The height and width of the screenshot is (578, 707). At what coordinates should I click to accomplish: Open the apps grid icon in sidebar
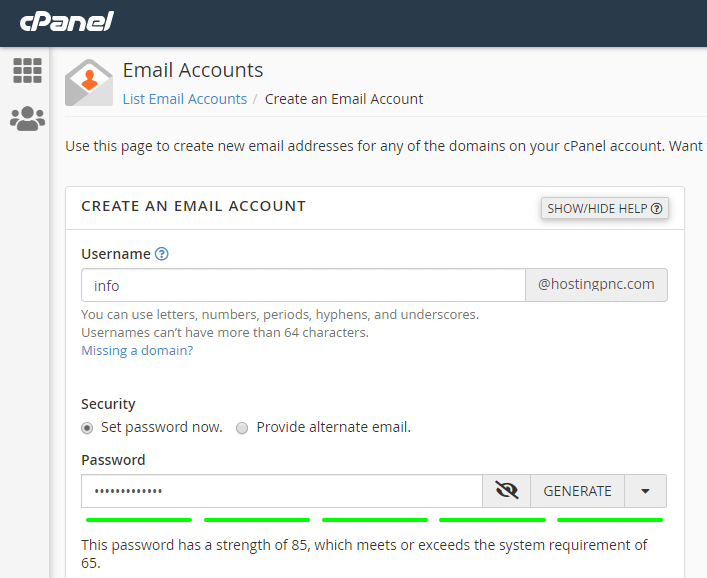click(27, 70)
